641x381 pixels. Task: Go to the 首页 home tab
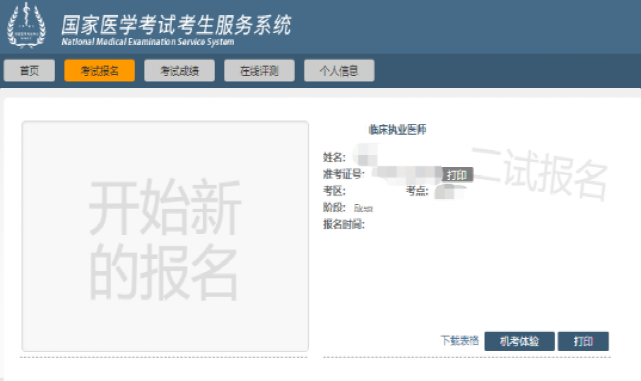click(x=29, y=71)
